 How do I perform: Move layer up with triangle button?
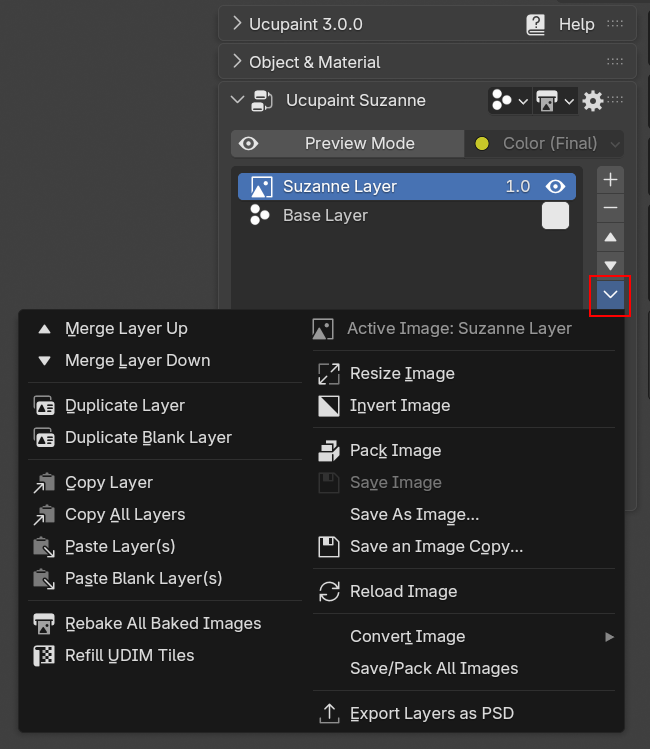point(610,237)
